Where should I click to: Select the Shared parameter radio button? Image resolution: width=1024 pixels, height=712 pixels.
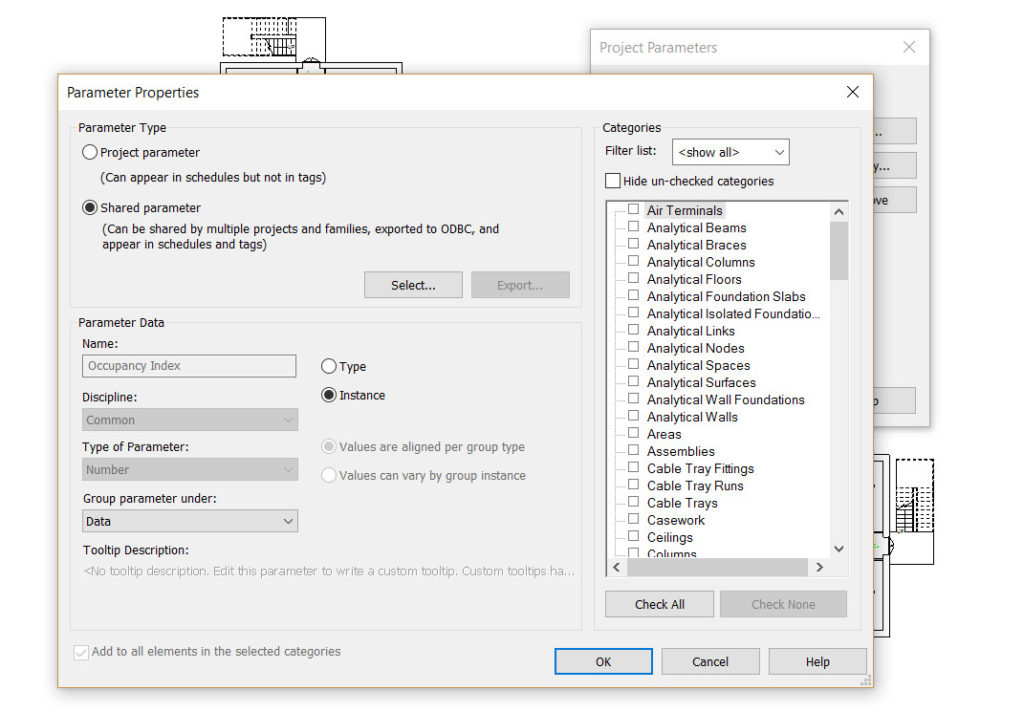[89, 208]
